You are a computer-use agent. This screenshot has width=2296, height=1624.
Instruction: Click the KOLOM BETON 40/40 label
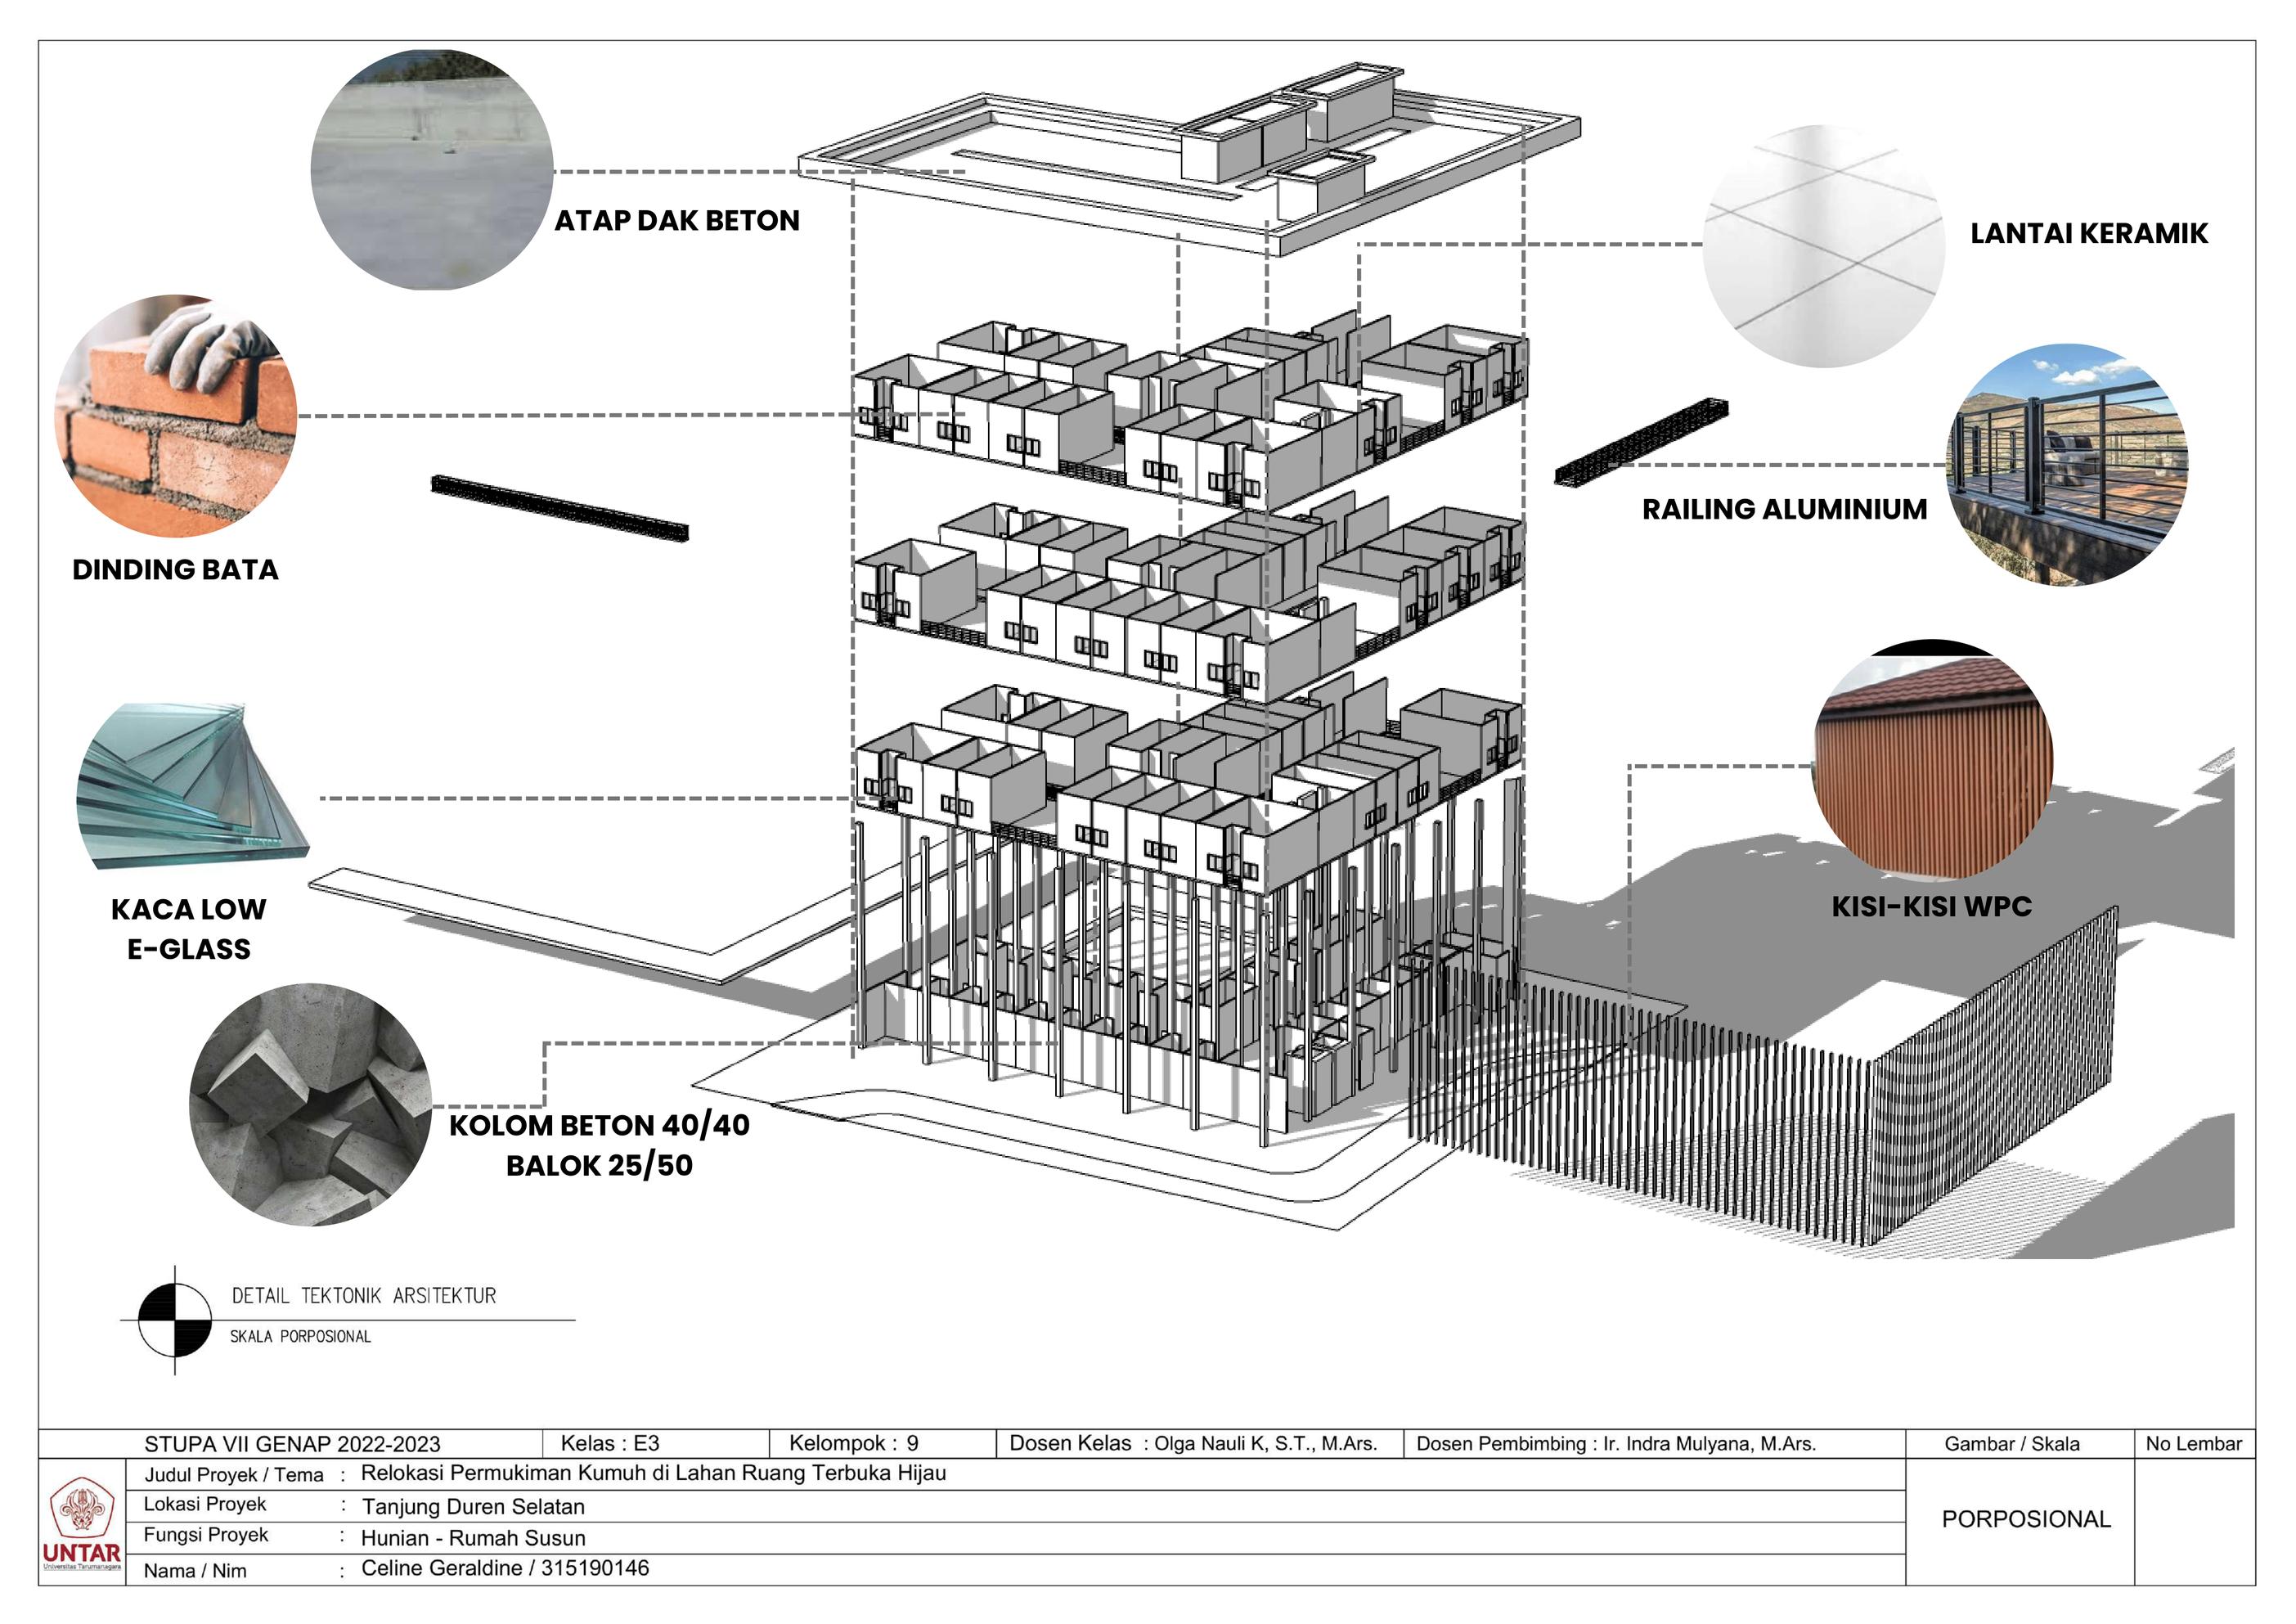pos(599,1126)
